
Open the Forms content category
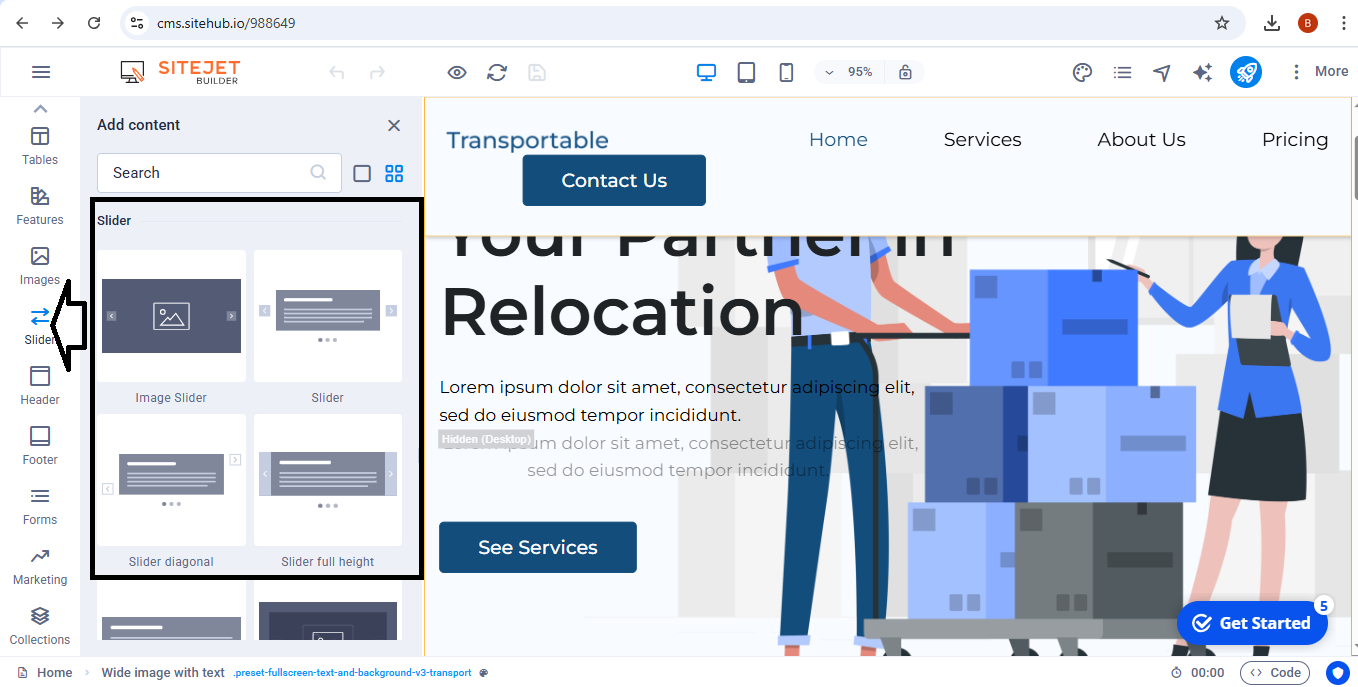pos(40,506)
